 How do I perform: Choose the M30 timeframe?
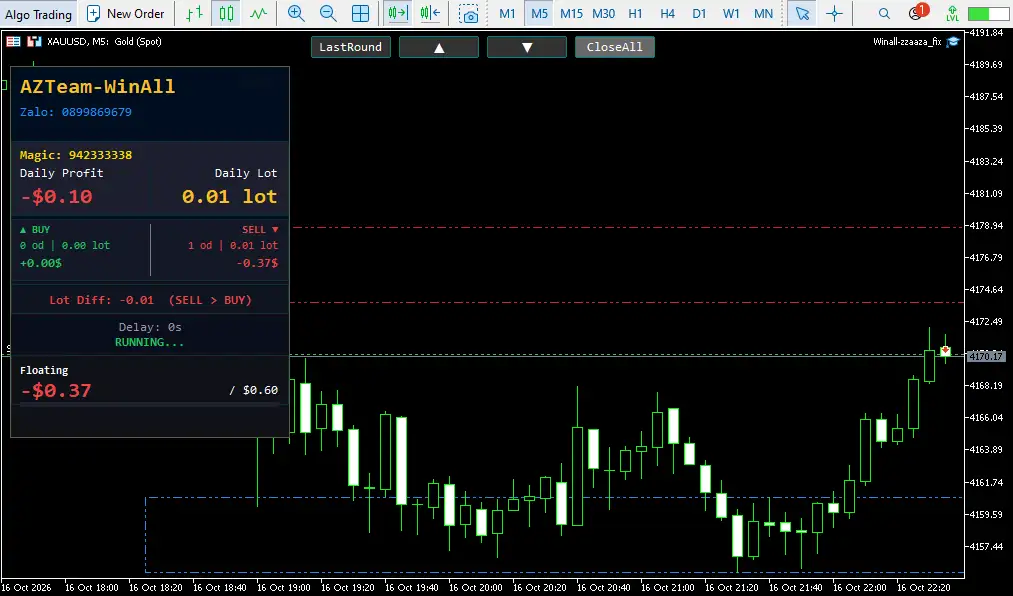(603, 14)
